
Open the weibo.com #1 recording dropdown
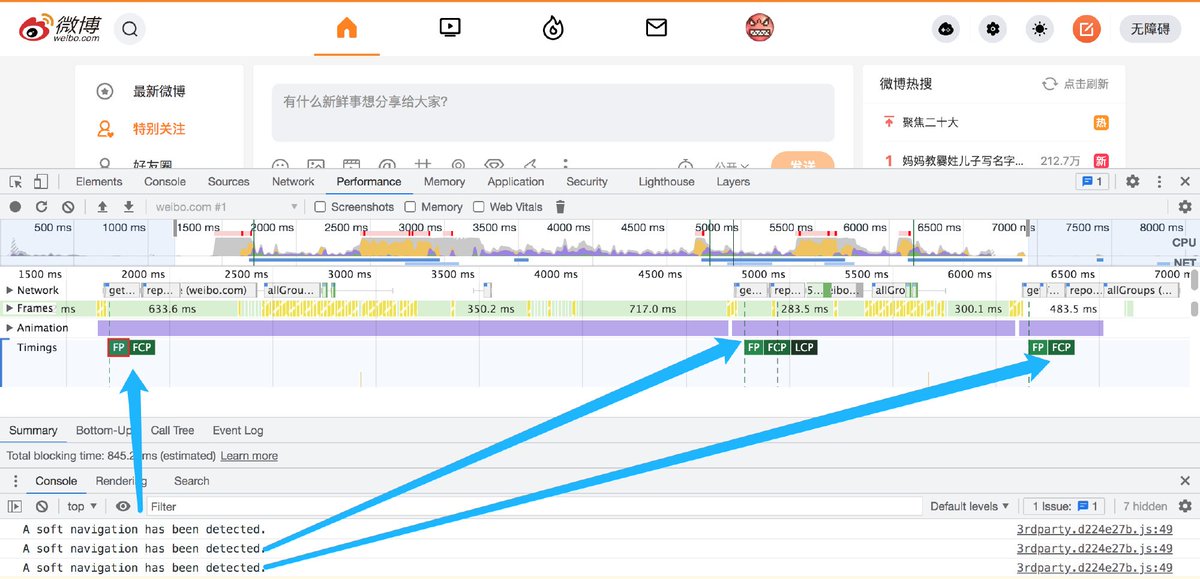click(227, 207)
